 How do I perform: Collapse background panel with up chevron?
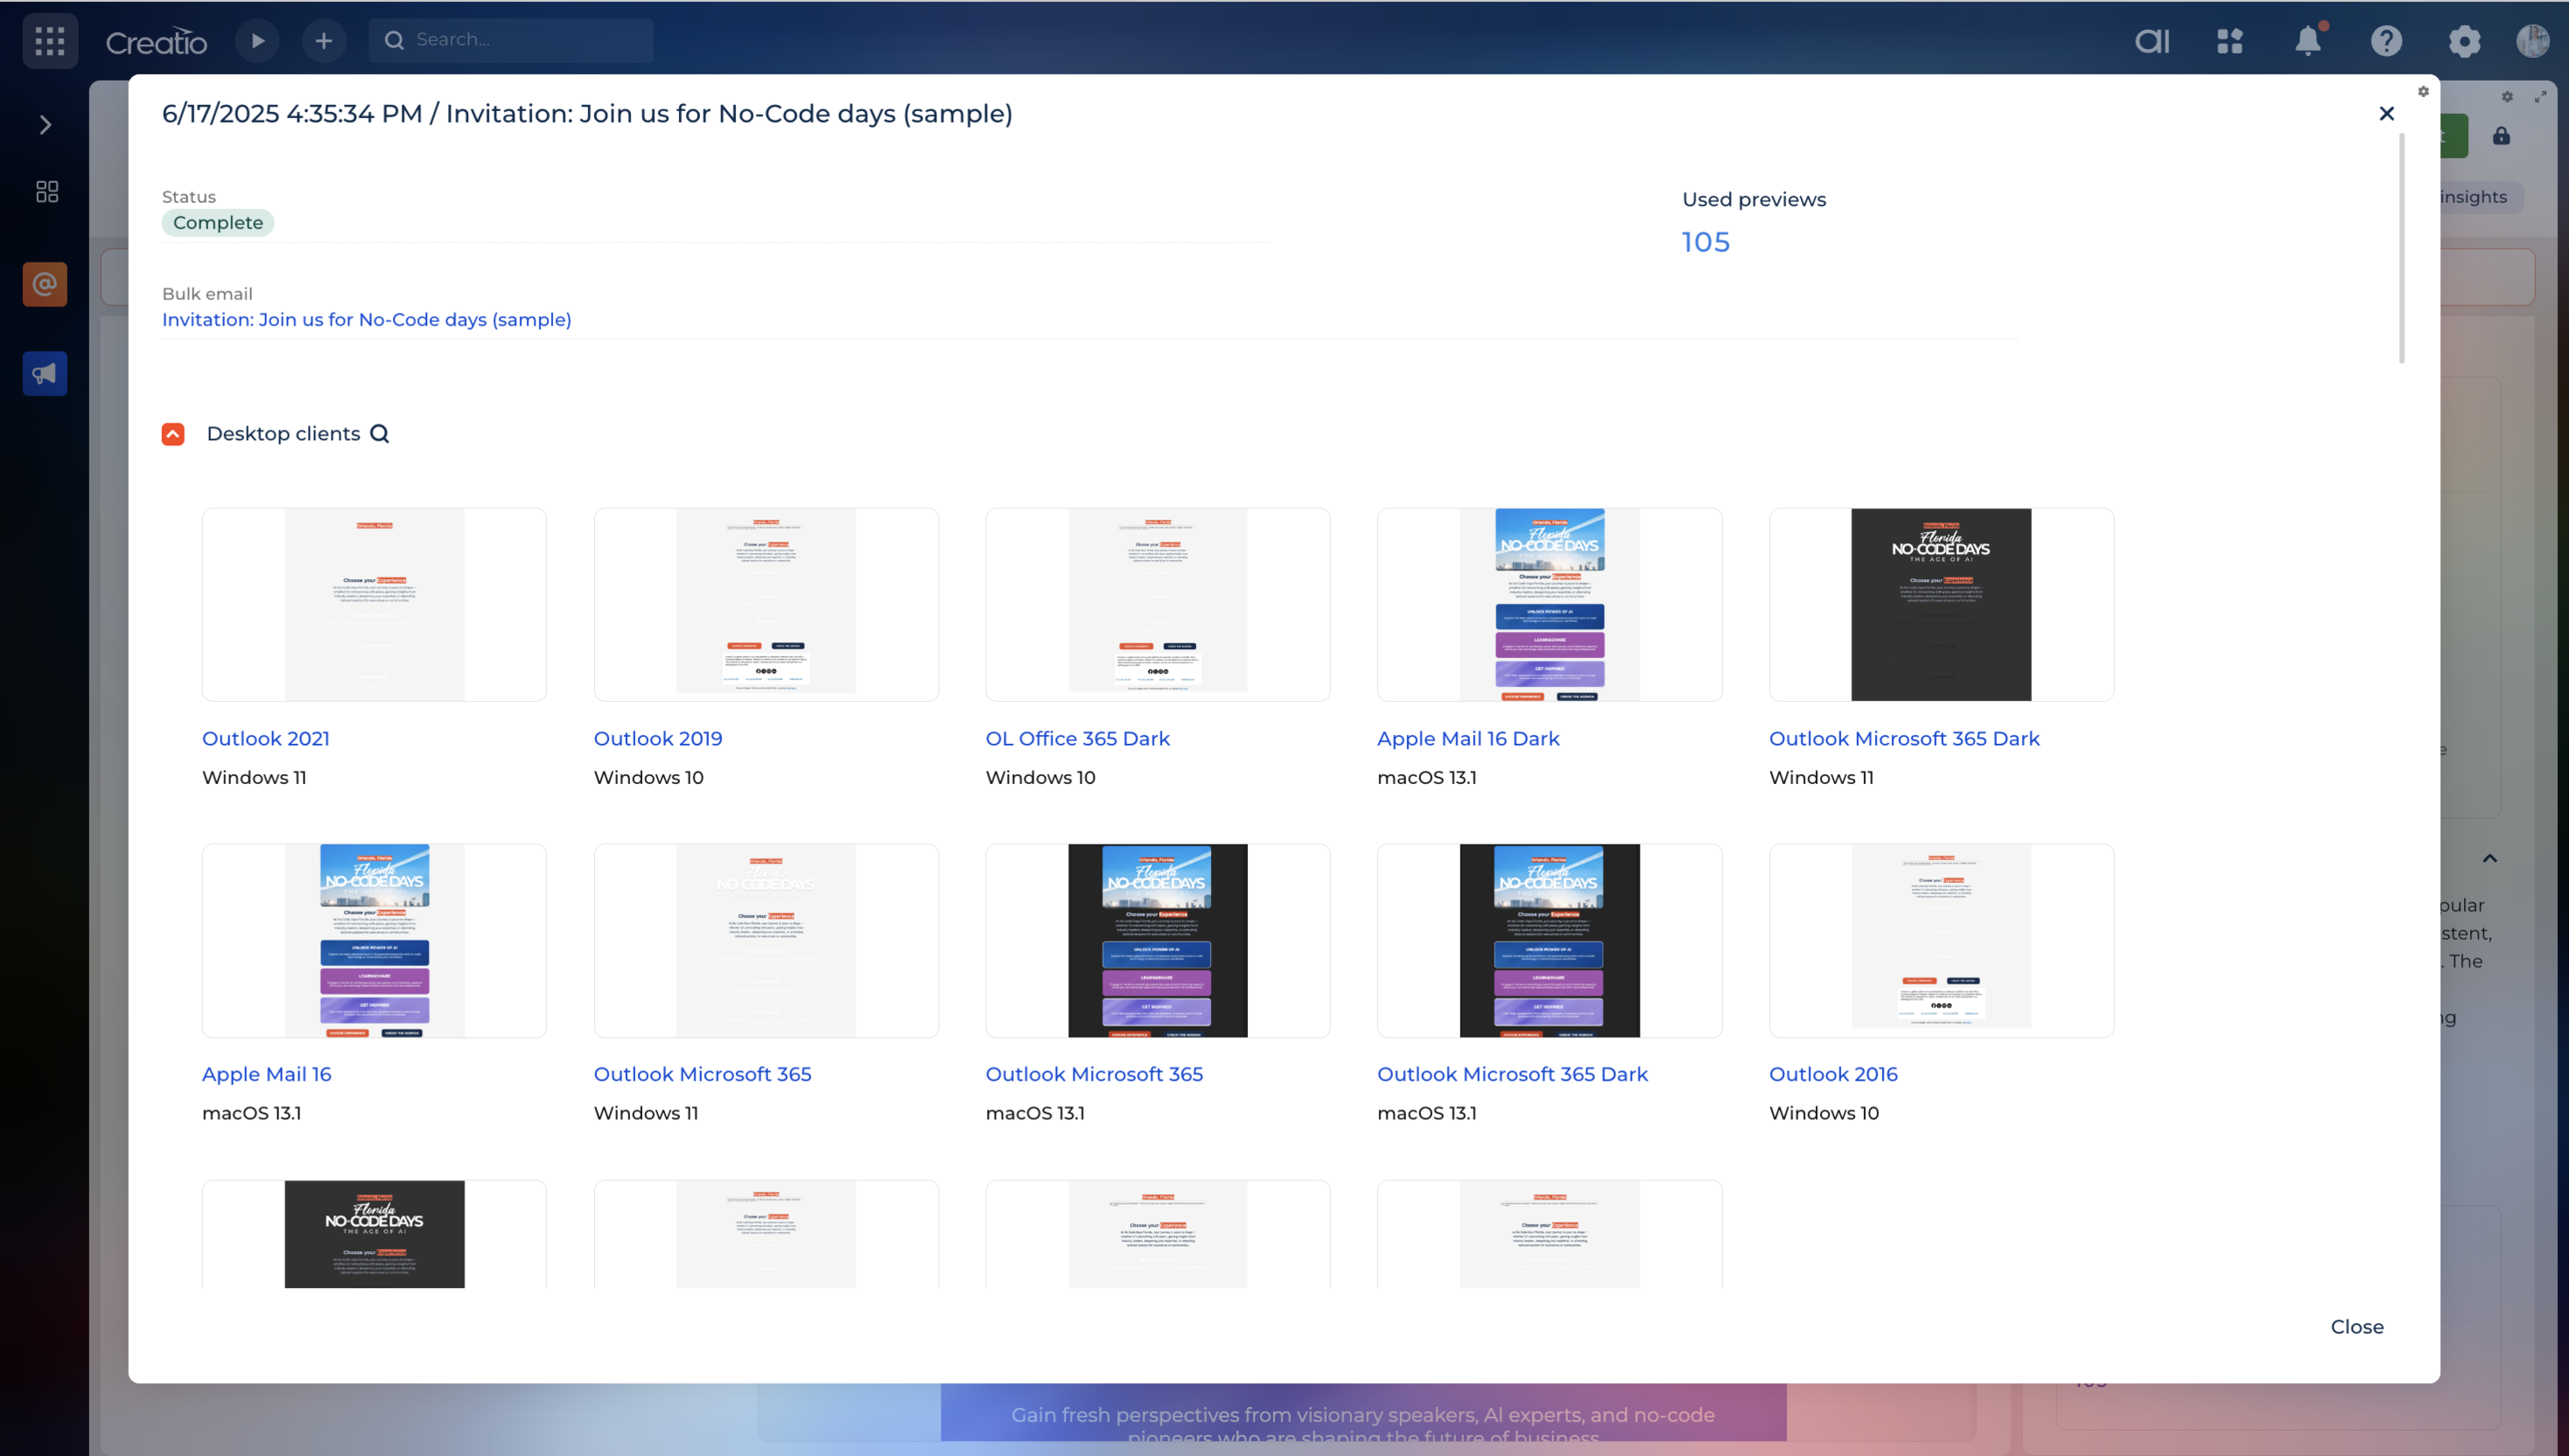2490,858
